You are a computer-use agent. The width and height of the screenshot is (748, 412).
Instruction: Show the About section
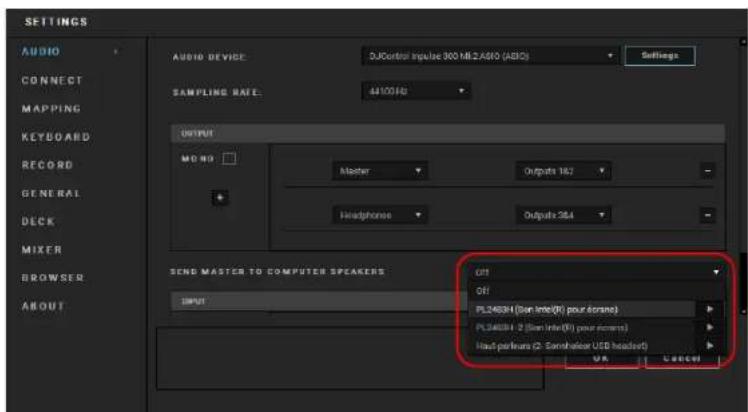[43, 306]
